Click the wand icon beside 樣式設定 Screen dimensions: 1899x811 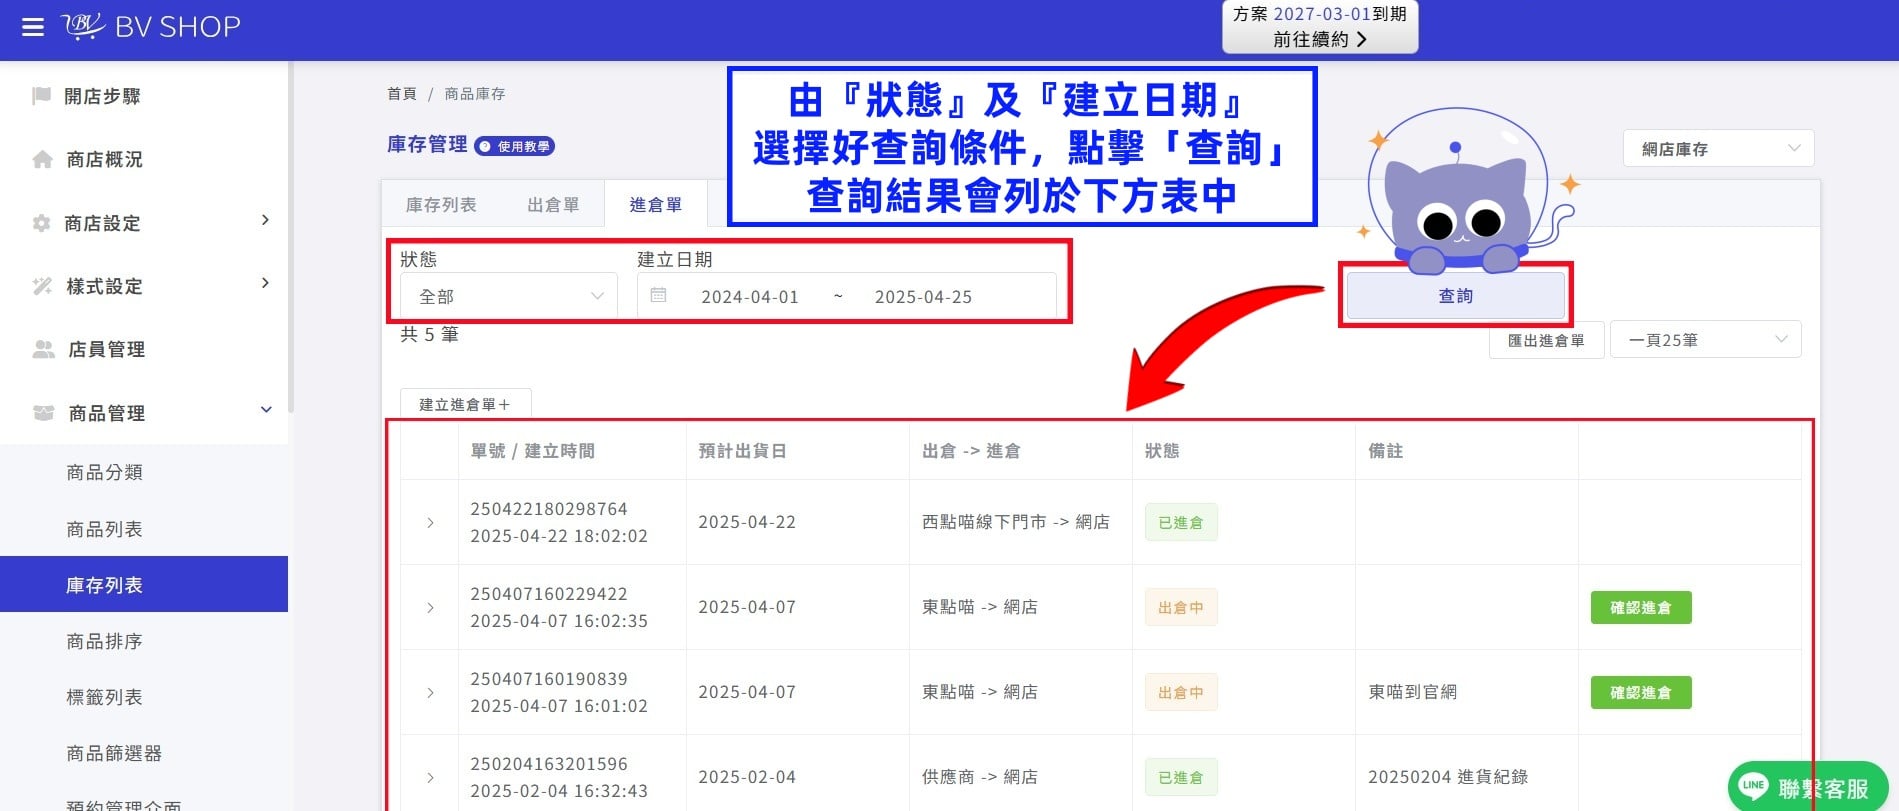pos(42,286)
